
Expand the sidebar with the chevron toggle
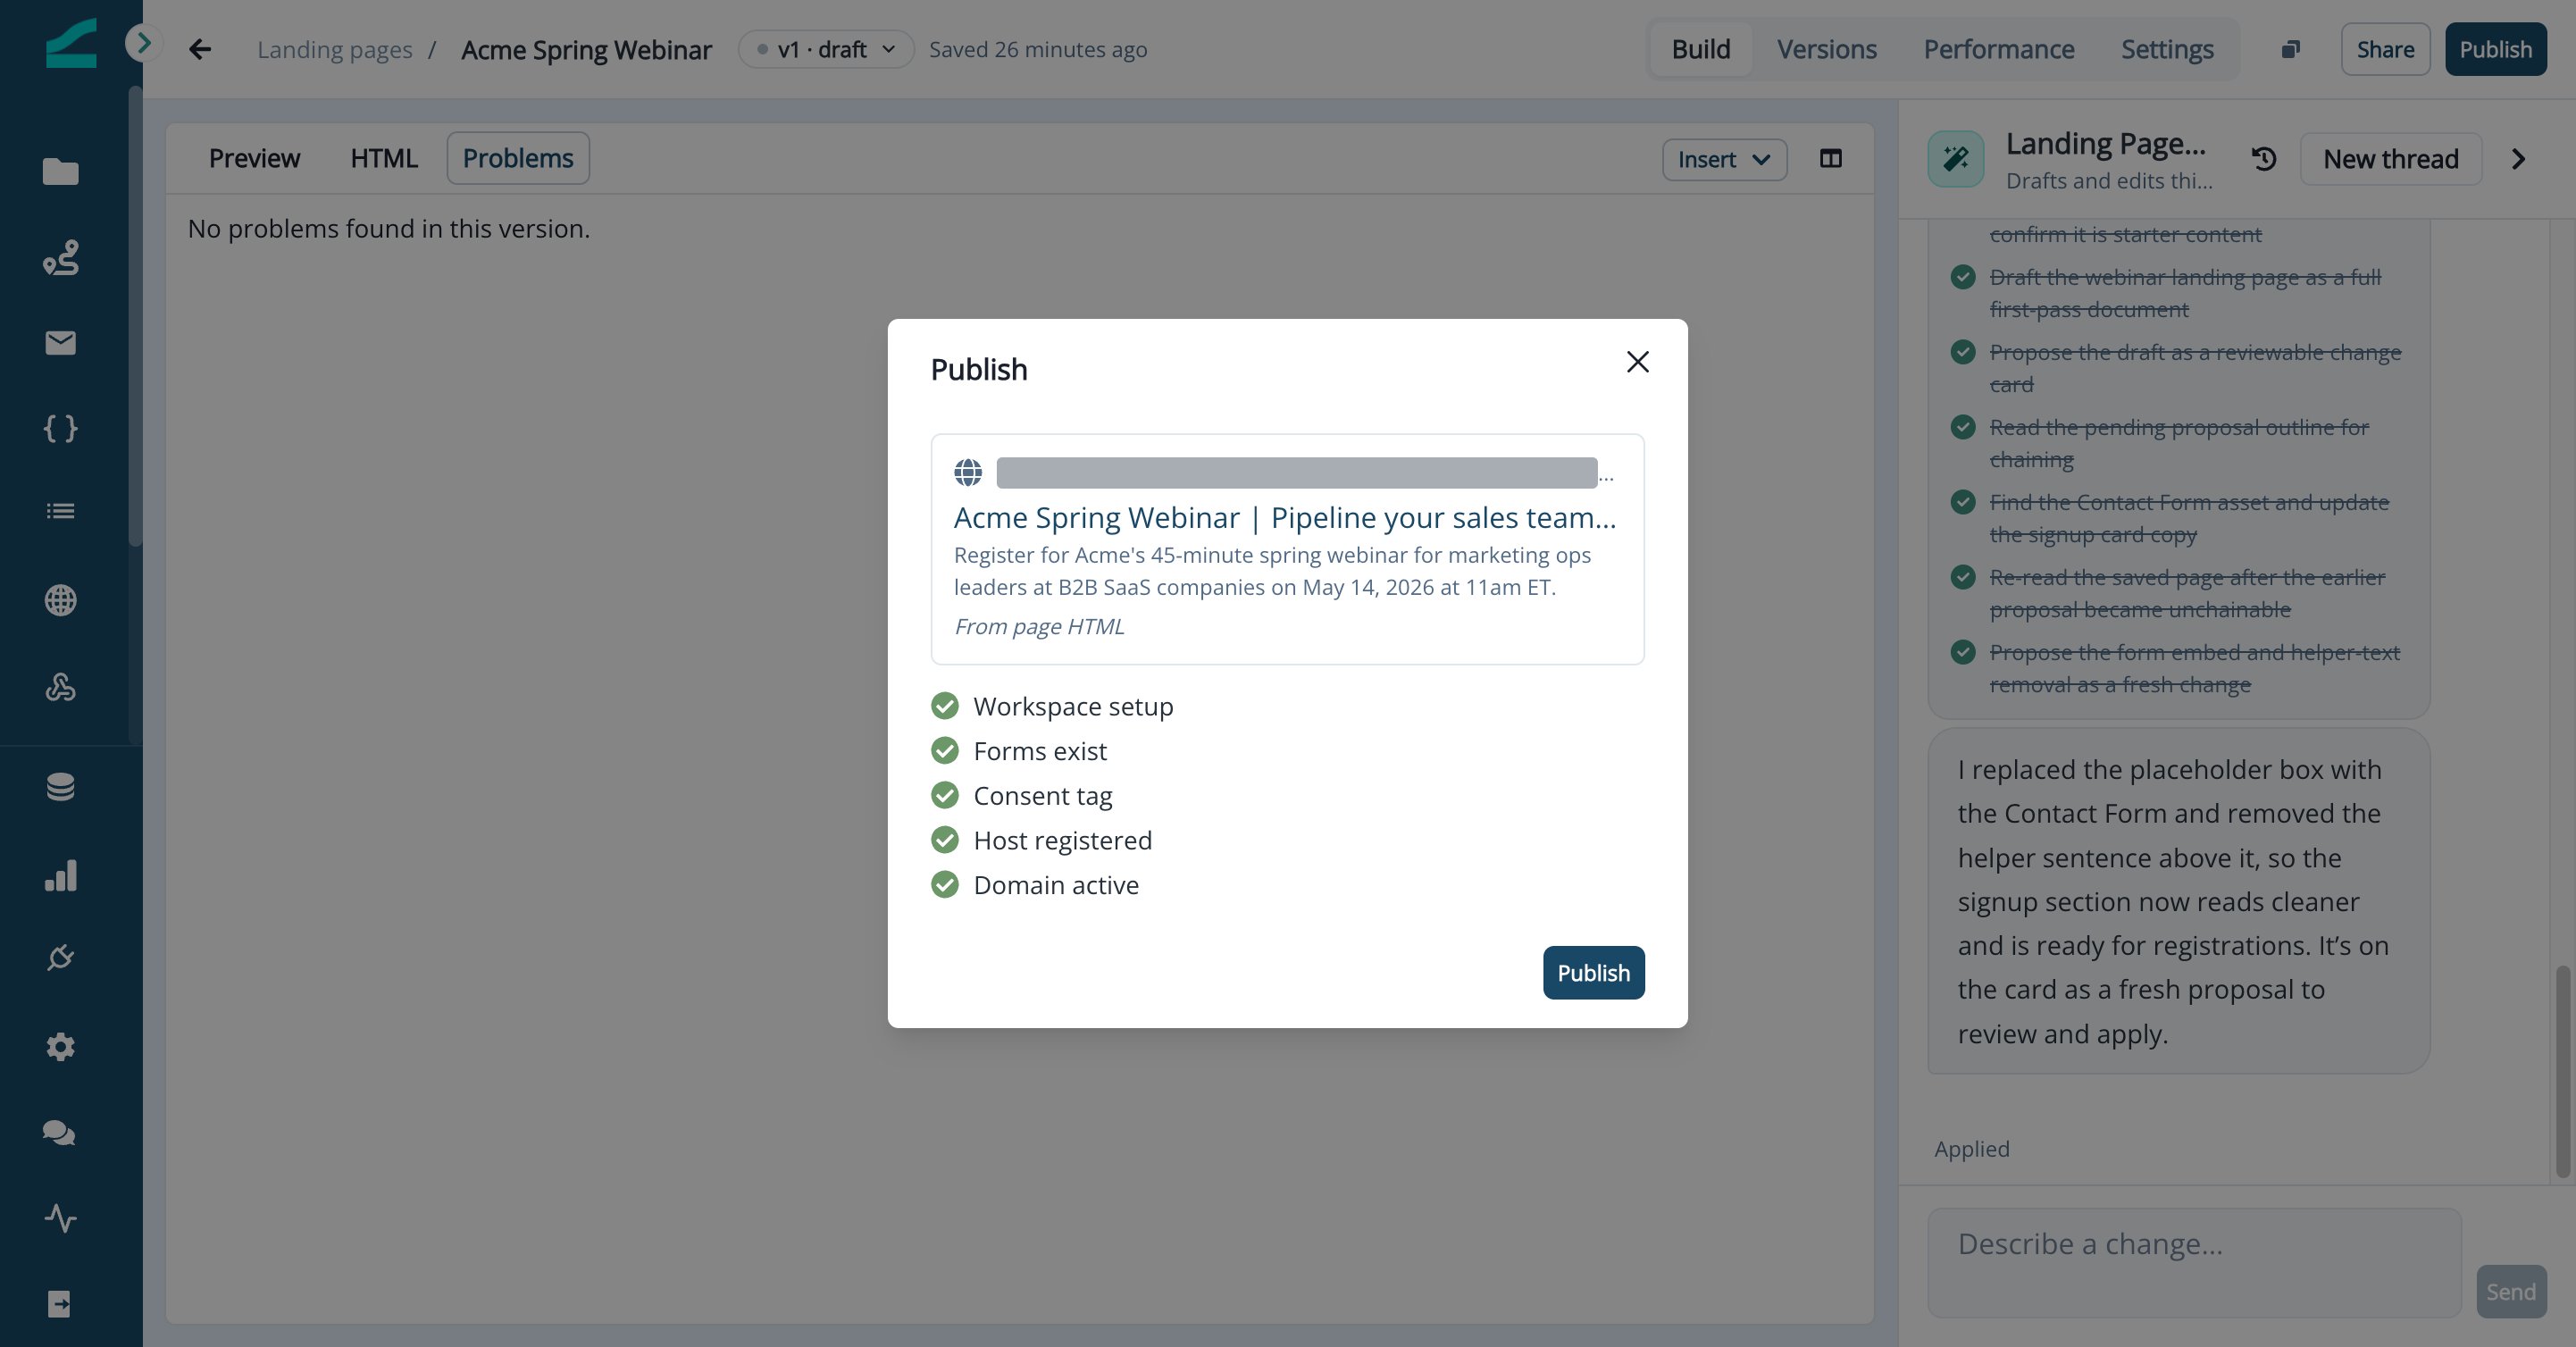[143, 43]
